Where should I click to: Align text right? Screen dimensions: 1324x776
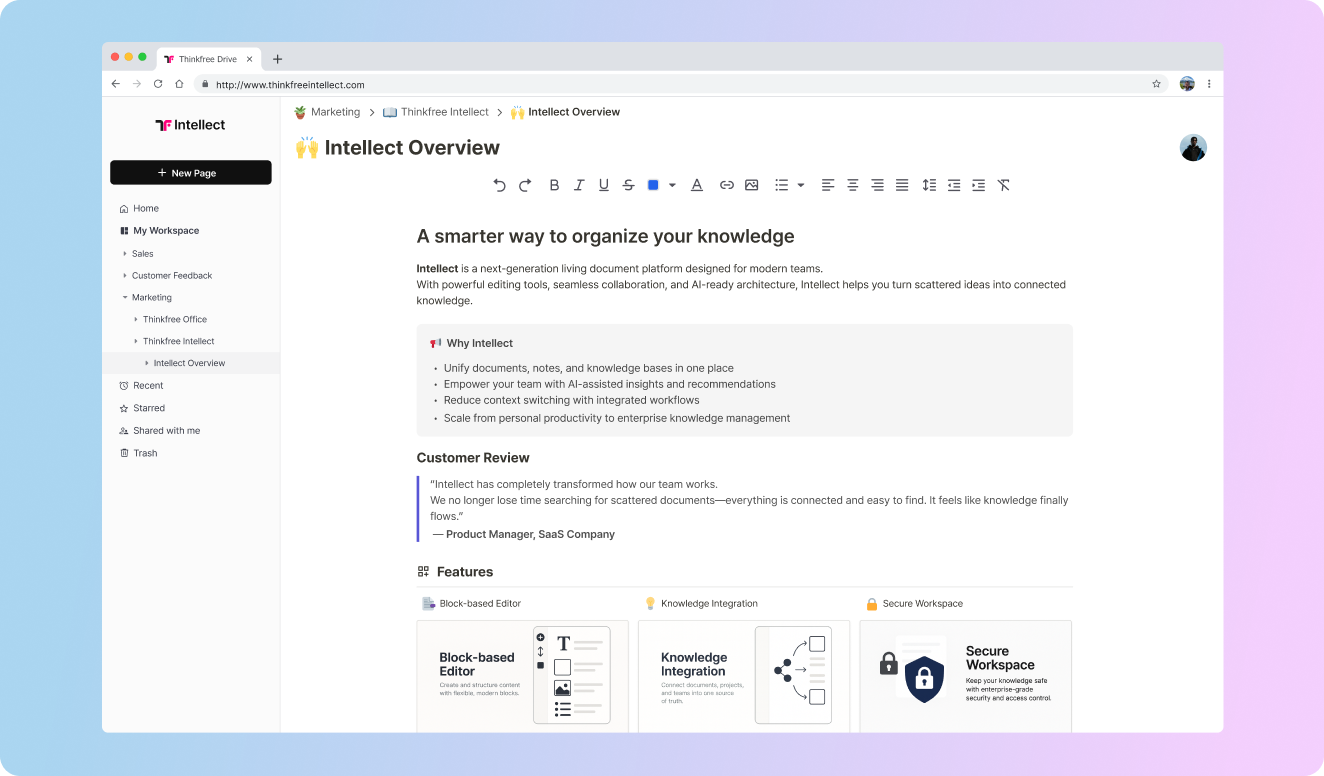(877, 185)
